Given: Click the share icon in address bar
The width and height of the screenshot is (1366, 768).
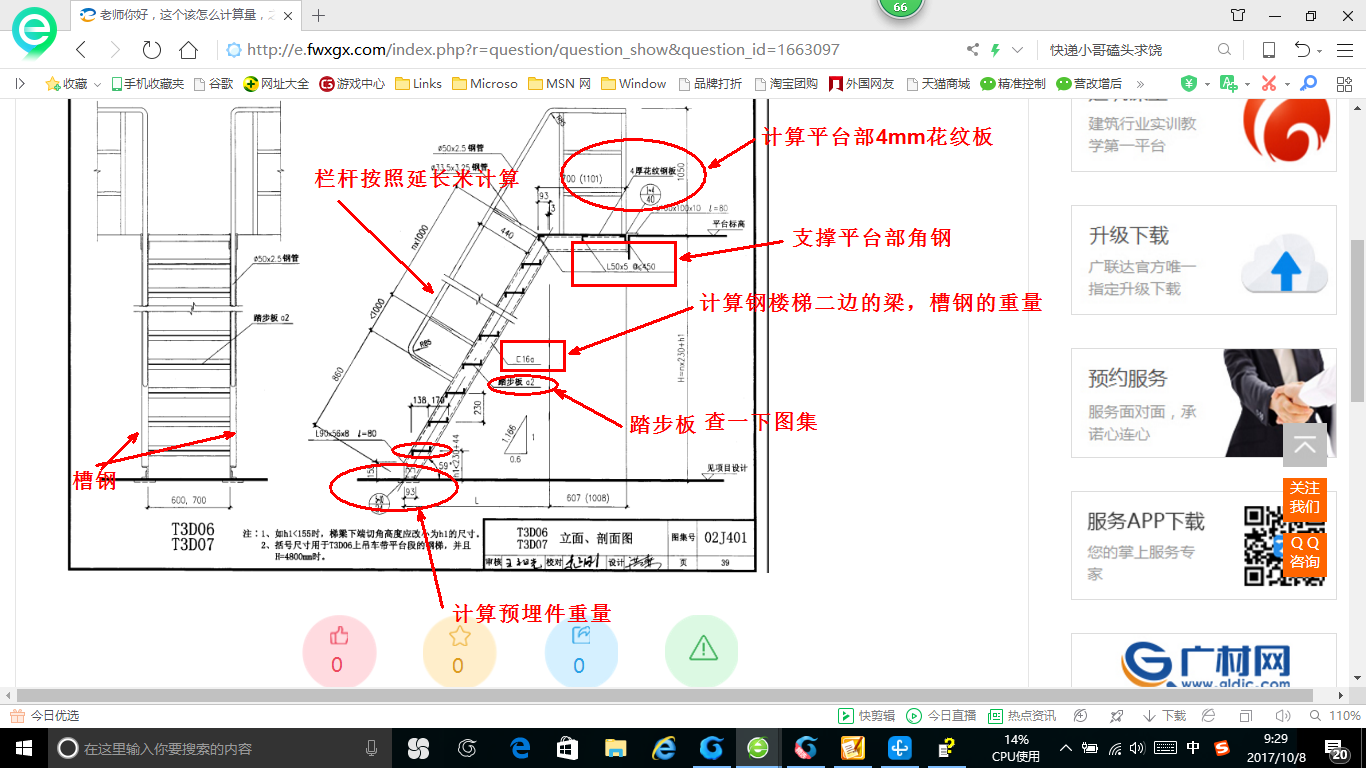Looking at the screenshot, I should [x=973, y=50].
